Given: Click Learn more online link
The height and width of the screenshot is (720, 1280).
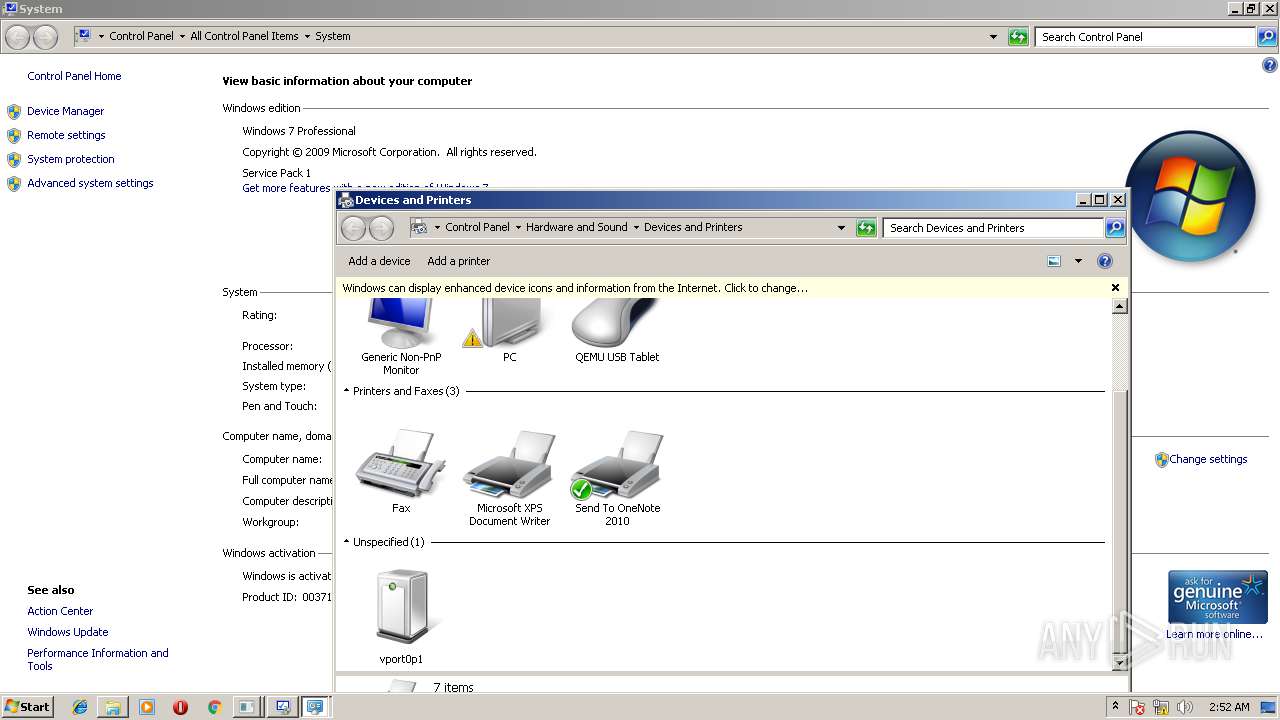Looking at the screenshot, I should pyautogui.click(x=1214, y=634).
